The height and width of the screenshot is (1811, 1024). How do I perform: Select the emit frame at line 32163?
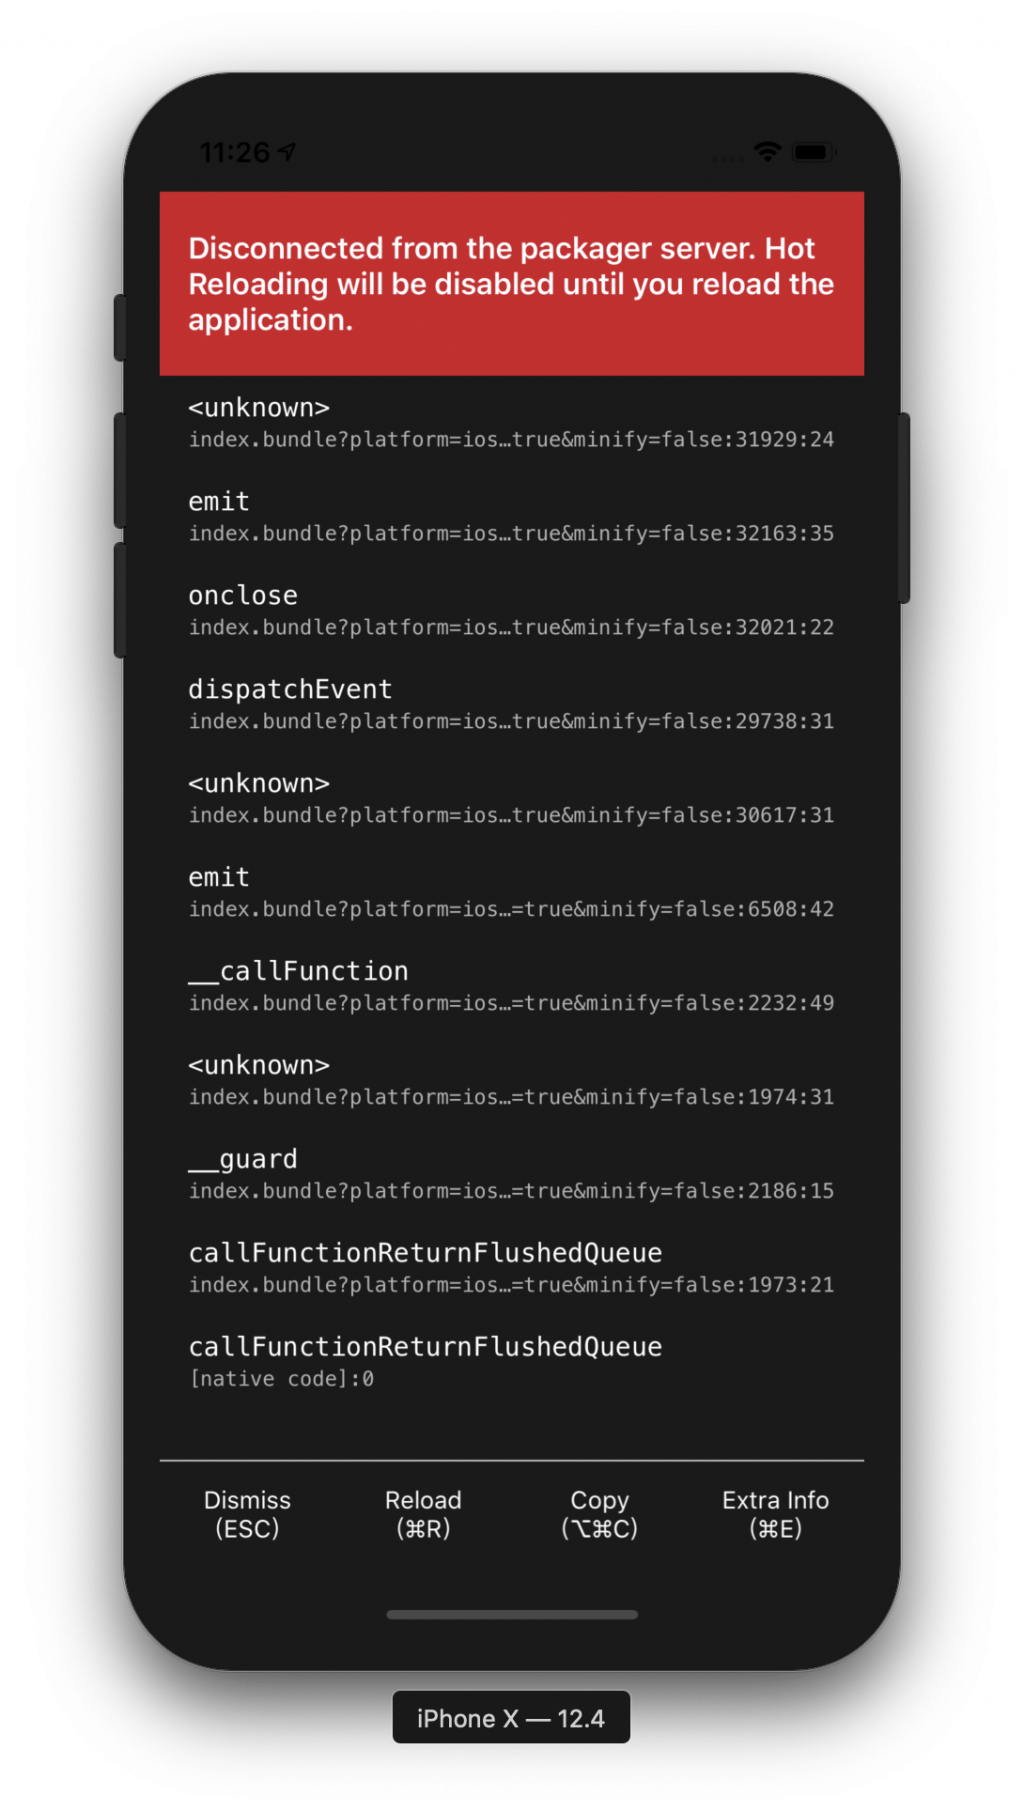(511, 517)
